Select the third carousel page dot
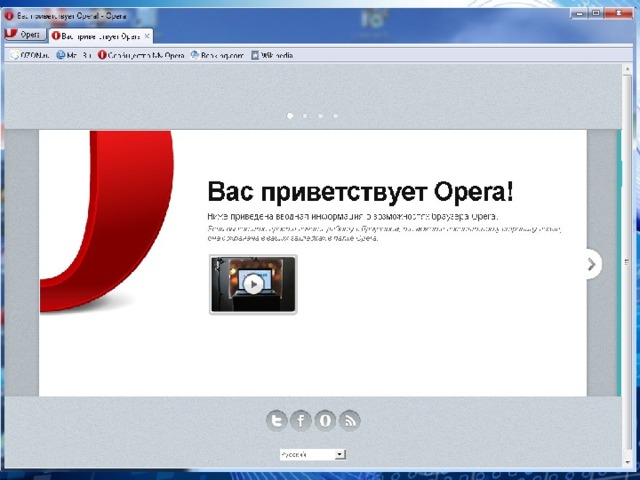This screenshot has height=480, width=640. (320, 116)
